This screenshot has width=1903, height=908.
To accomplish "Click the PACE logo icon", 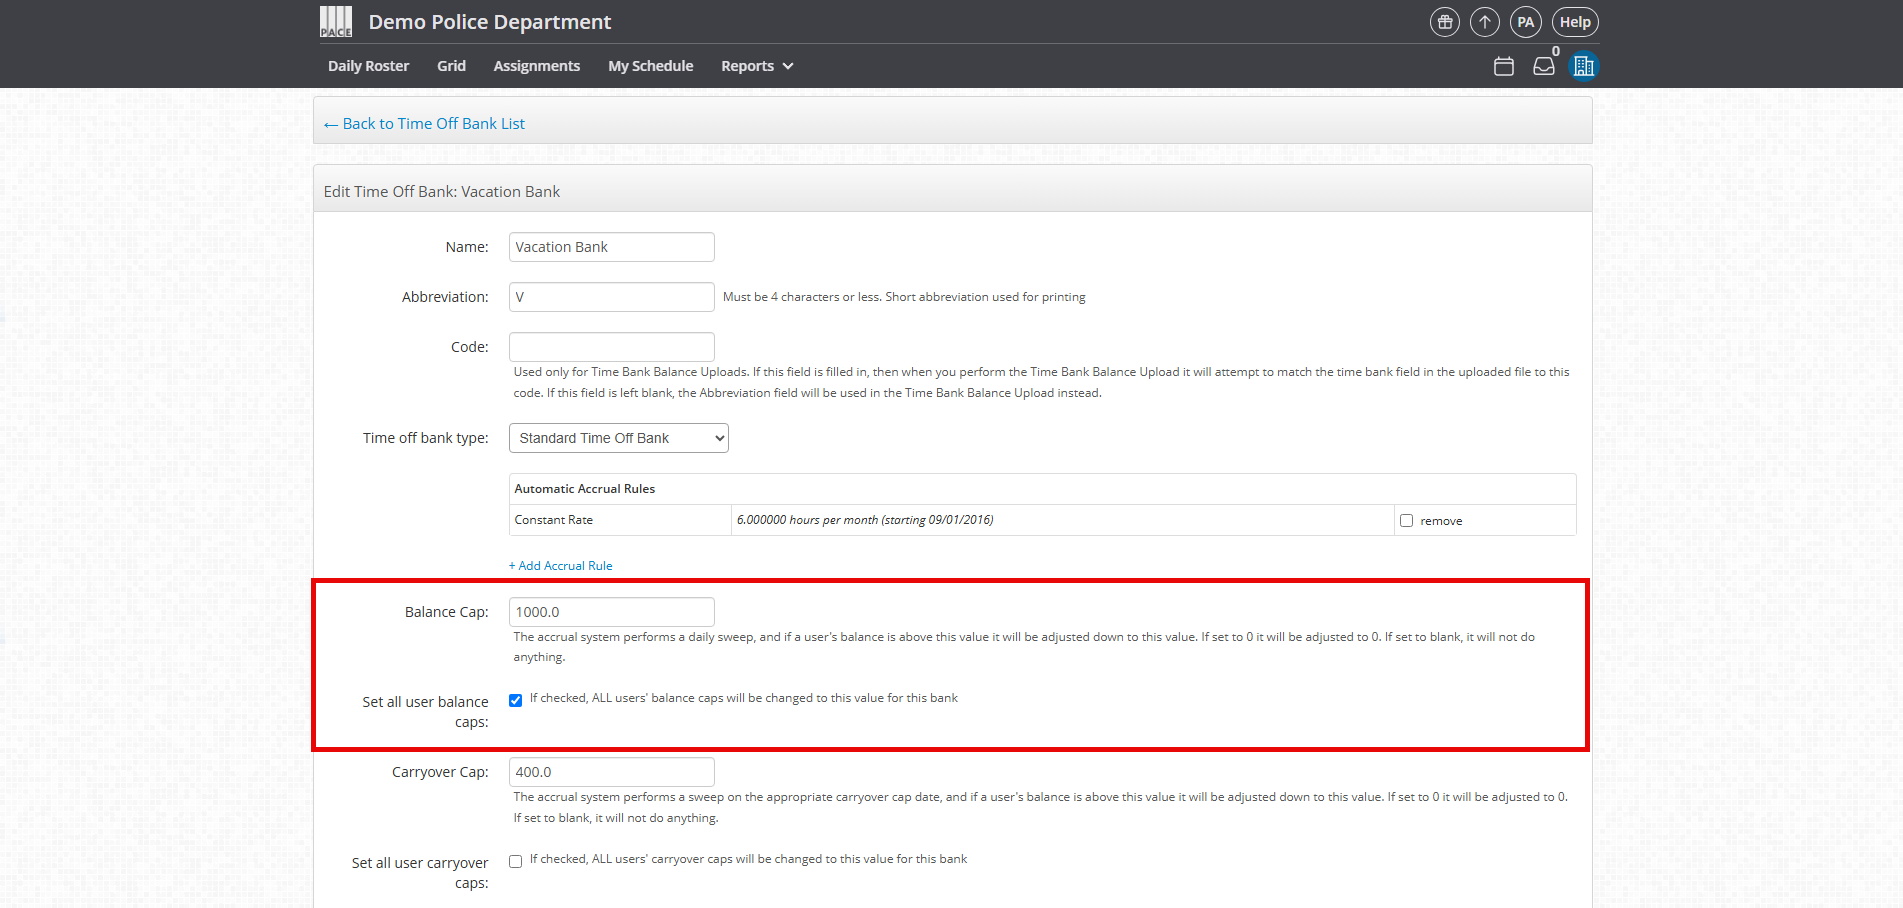I will [336, 21].
